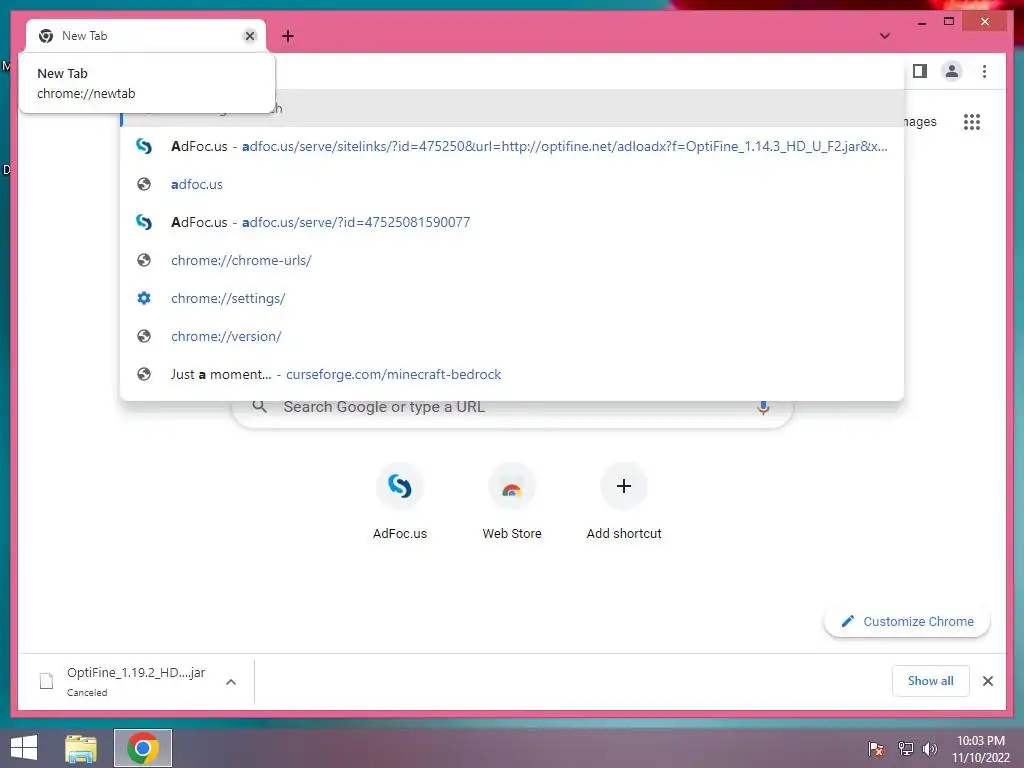This screenshot has height=768, width=1024.
Task: Open network tray icon
Action: pos(905,749)
